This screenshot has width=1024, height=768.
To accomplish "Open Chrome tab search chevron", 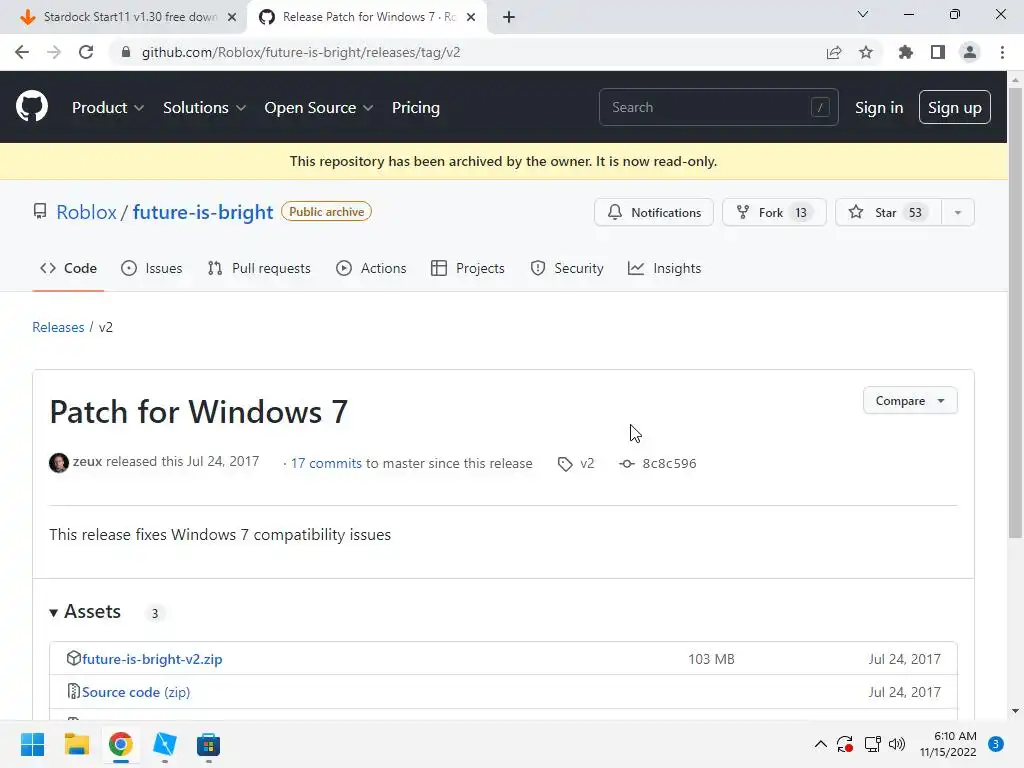I will point(863,14).
